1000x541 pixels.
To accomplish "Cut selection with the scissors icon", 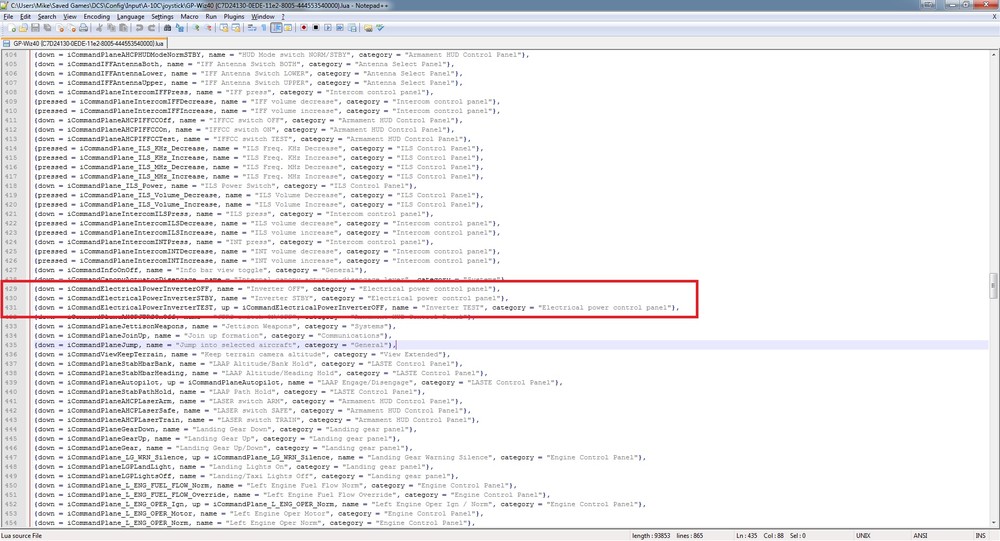I will coord(99,28).
